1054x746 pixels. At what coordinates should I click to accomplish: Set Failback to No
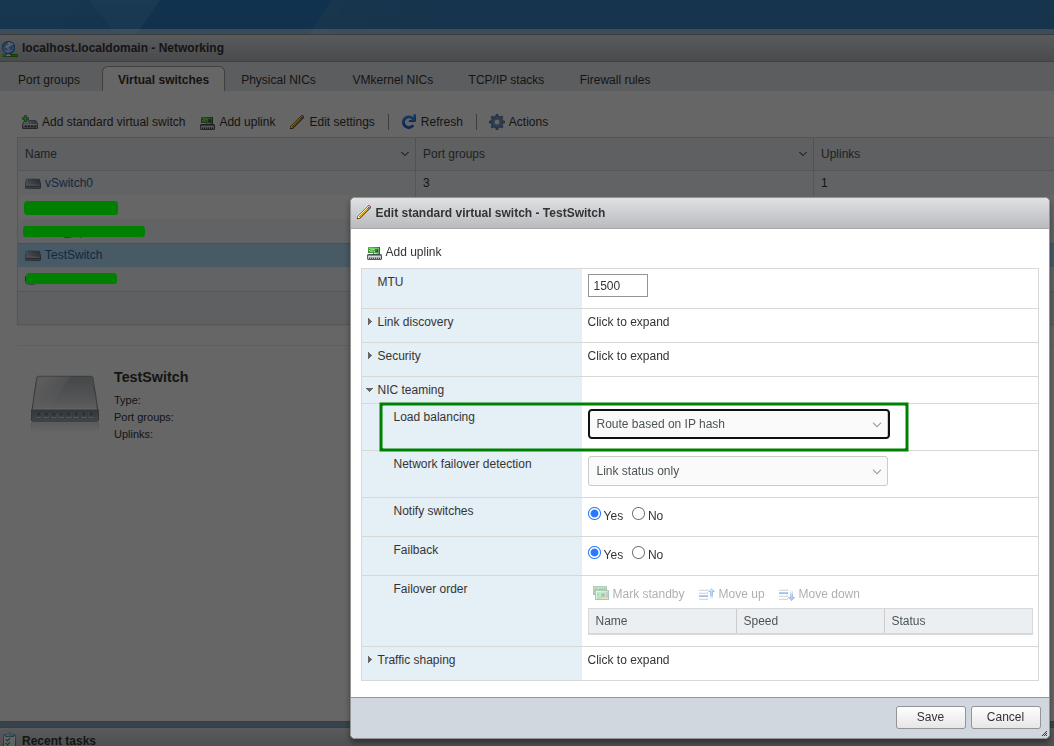(639, 553)
